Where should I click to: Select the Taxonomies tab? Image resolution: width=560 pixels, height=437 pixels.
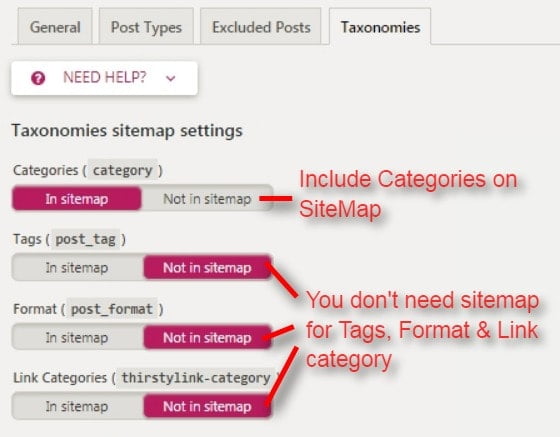pos(380,27)
